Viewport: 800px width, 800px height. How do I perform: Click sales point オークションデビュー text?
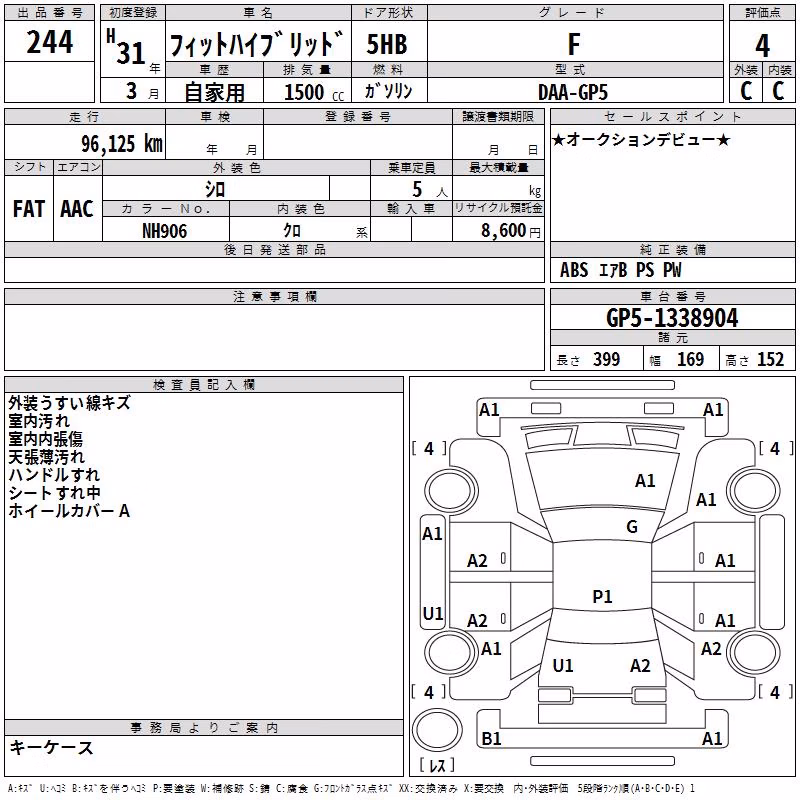point(641,139)
